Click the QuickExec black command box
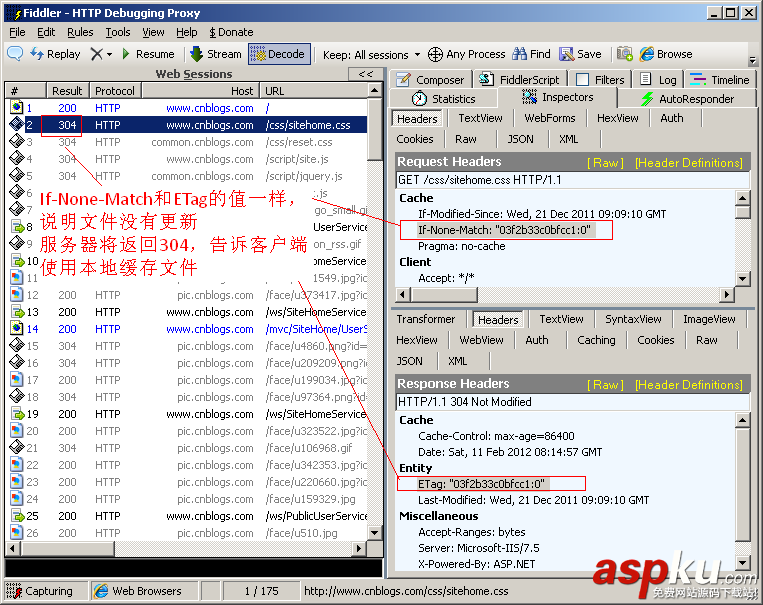Screen dimensions: 763x605 click(x=193, y=568)
